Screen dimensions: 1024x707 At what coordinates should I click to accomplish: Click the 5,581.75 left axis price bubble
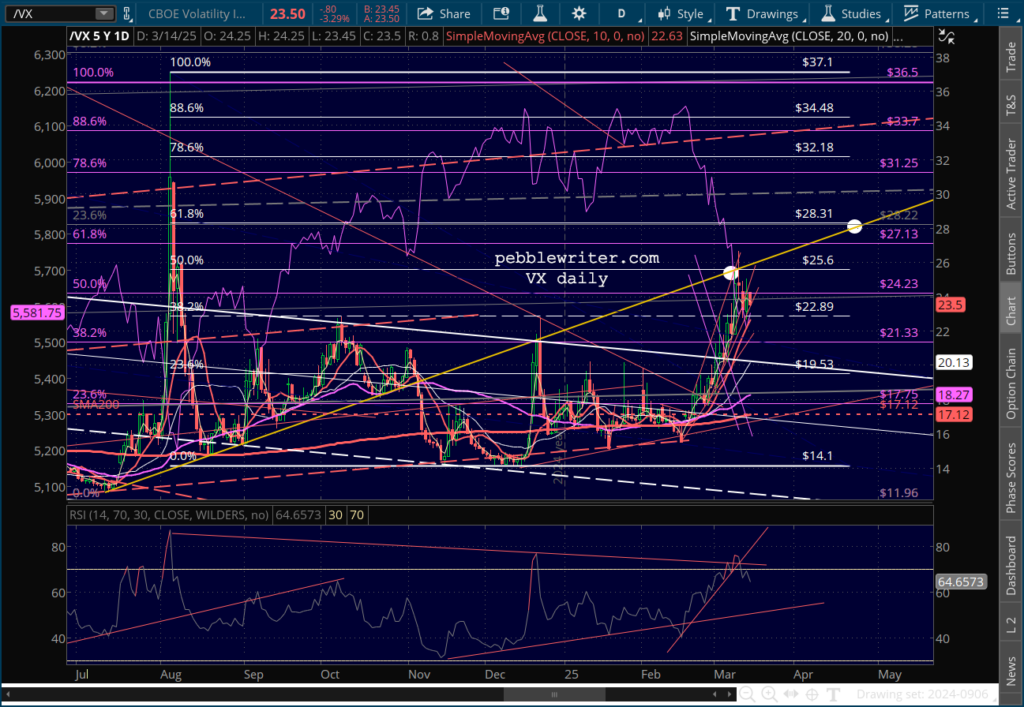(x=38, y=313)
